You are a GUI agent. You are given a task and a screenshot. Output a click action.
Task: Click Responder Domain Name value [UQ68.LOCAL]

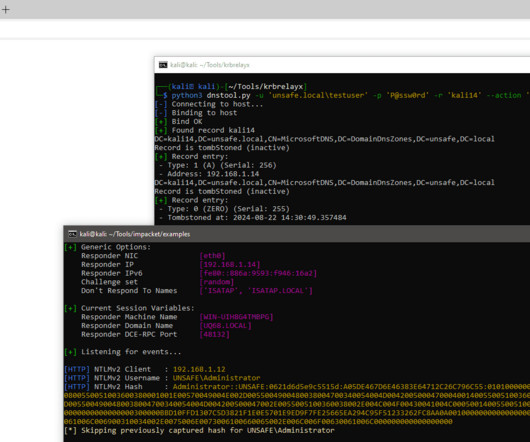click(x=225, y=326)
